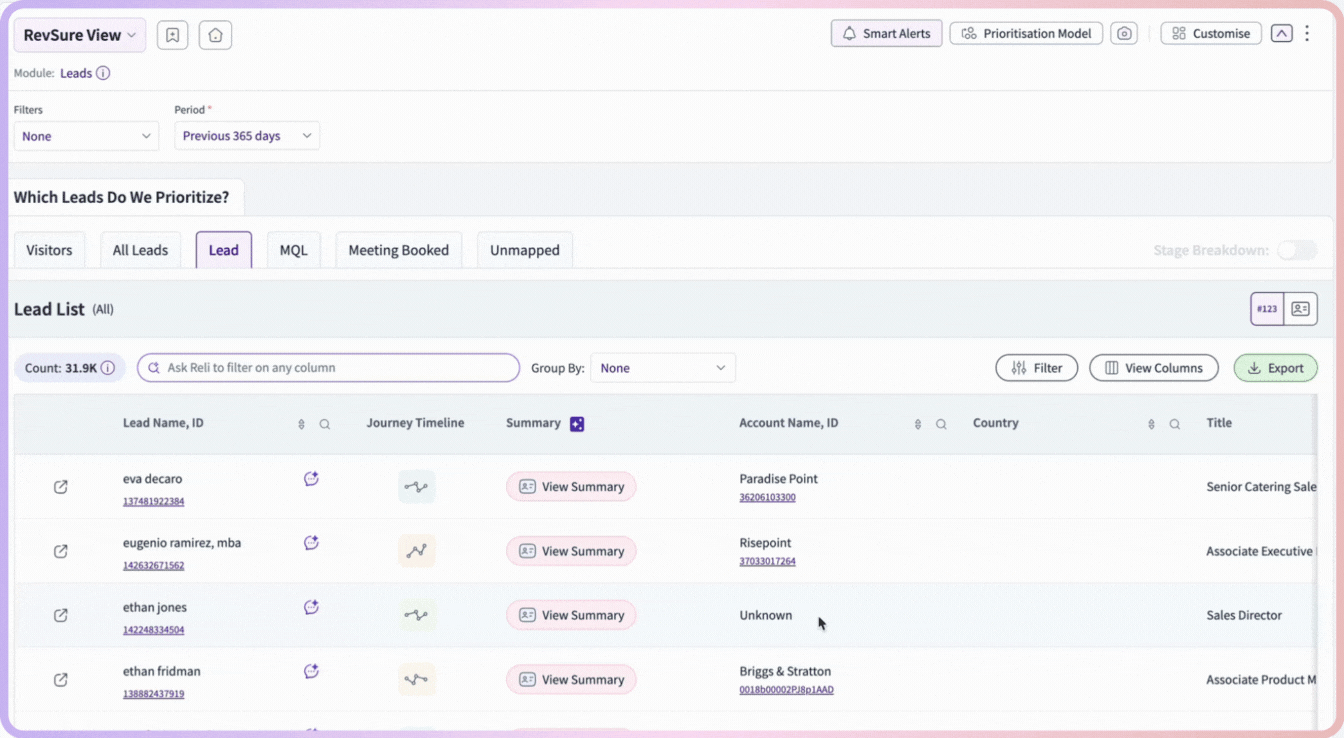Open the Meeting Booked tab
The height and width of the screenshot is (738, 1344).
point(399,250)
